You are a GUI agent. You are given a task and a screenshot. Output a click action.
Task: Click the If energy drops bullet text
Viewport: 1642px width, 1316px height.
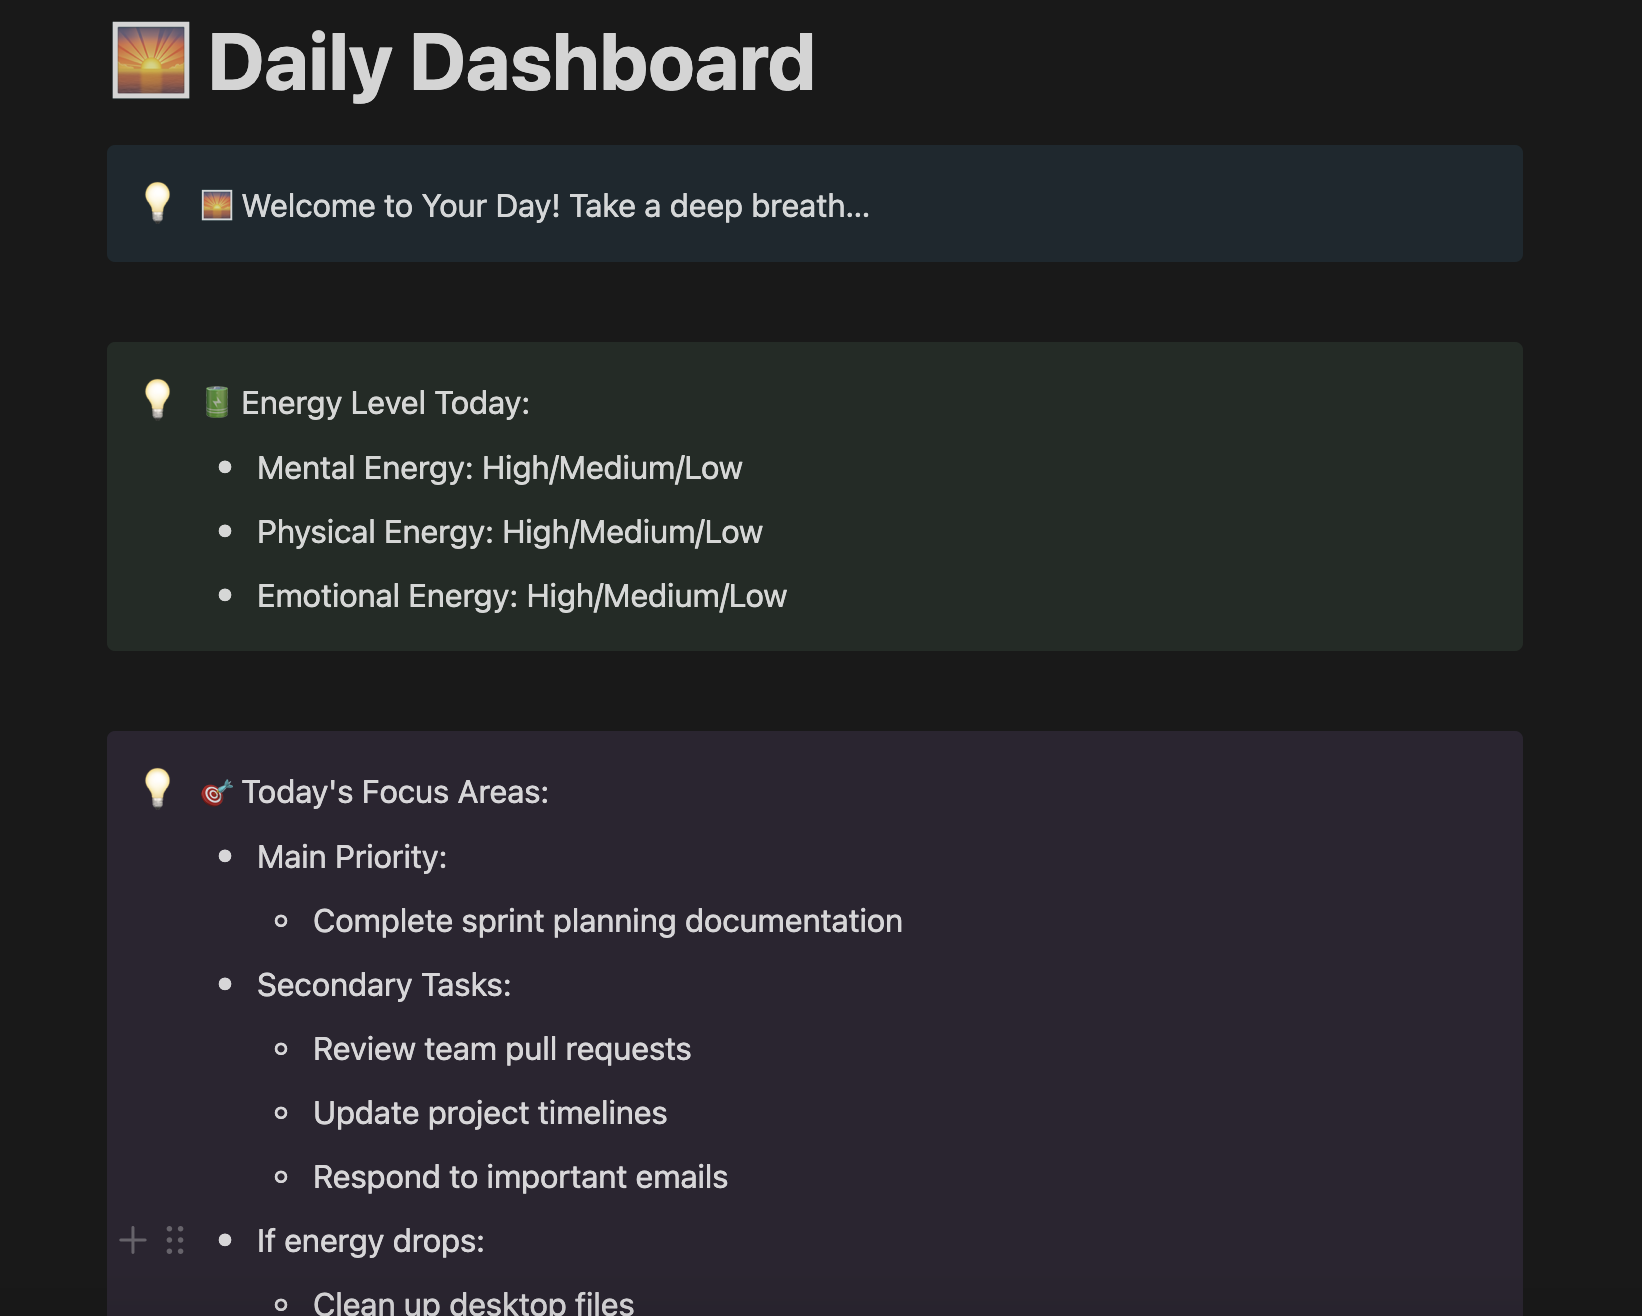click(370, 1241)
